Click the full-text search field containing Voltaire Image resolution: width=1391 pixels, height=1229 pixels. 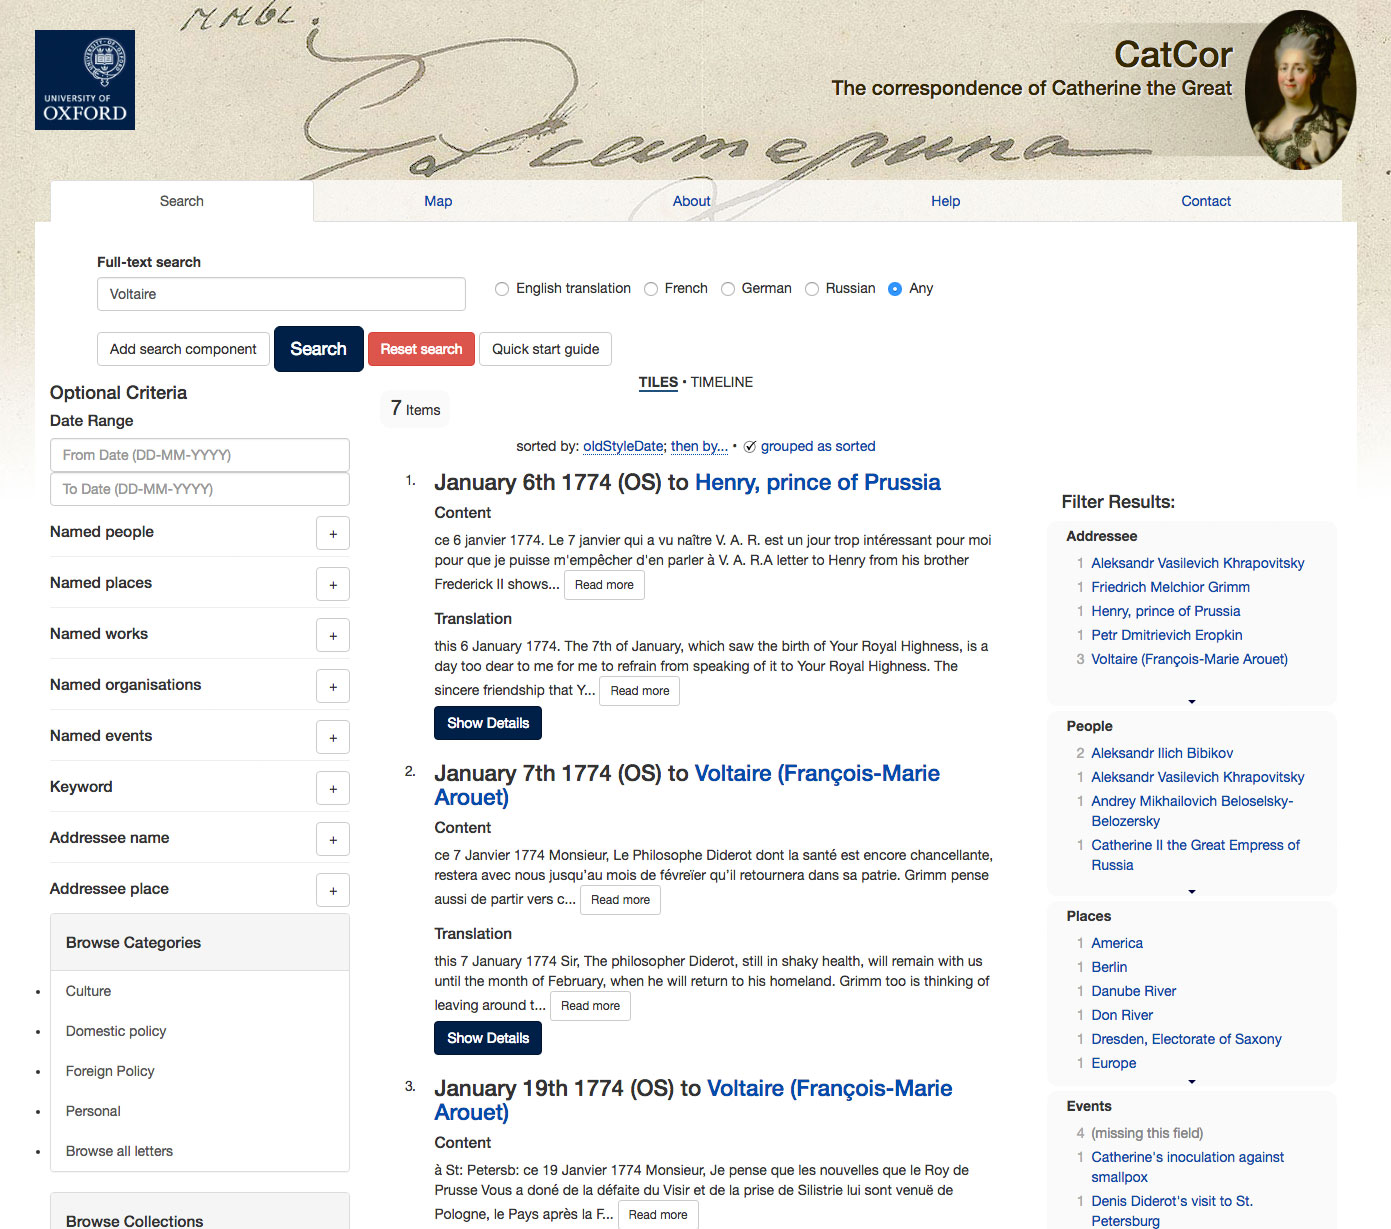(x=281, y=294)
